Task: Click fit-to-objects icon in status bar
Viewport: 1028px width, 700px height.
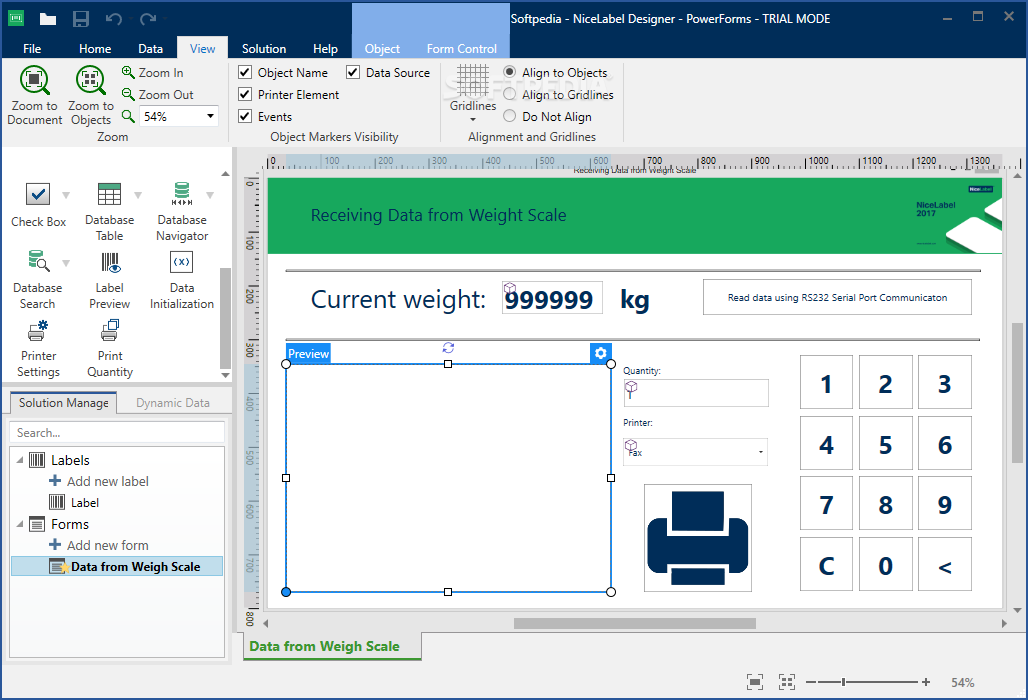Action: coord(787,682)
